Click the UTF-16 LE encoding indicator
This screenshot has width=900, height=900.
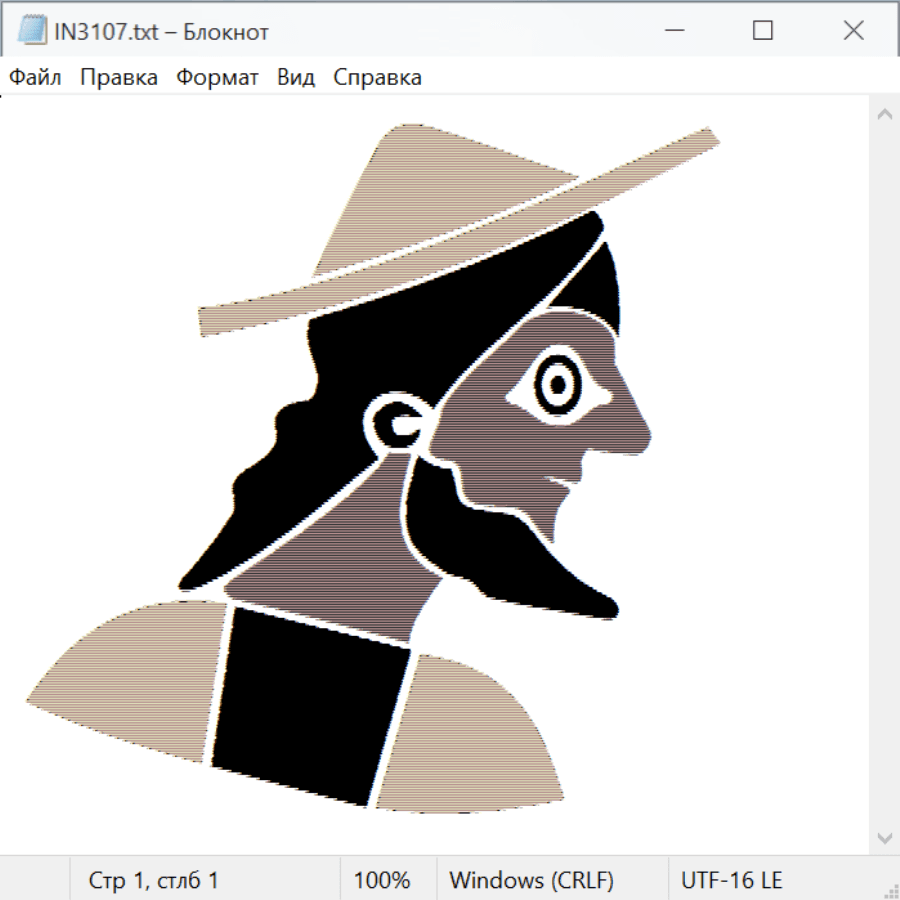coord(731,880)
